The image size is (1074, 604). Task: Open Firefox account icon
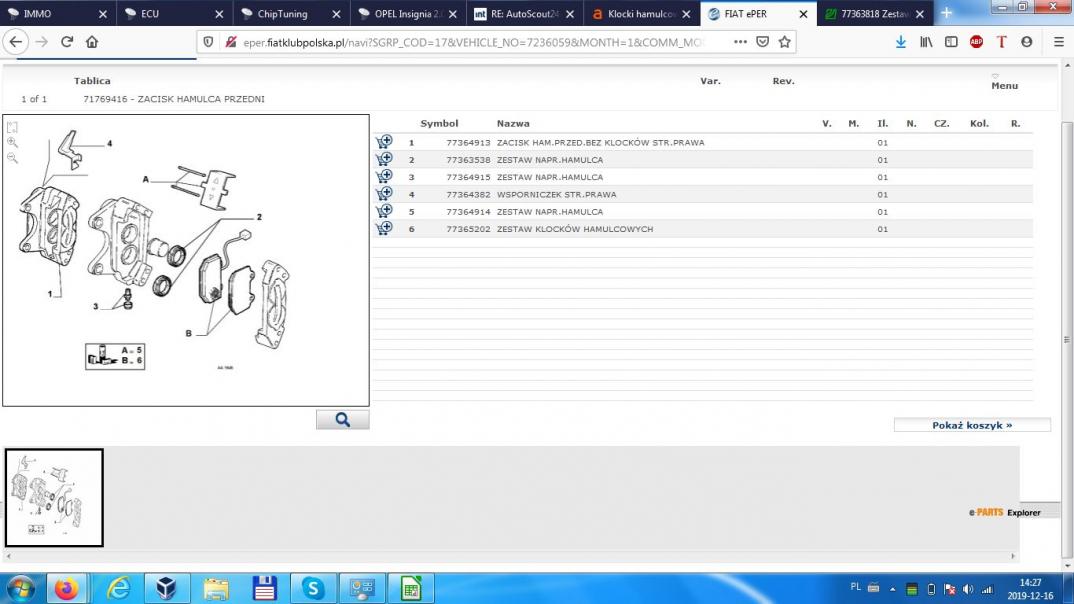(1026, 42)
